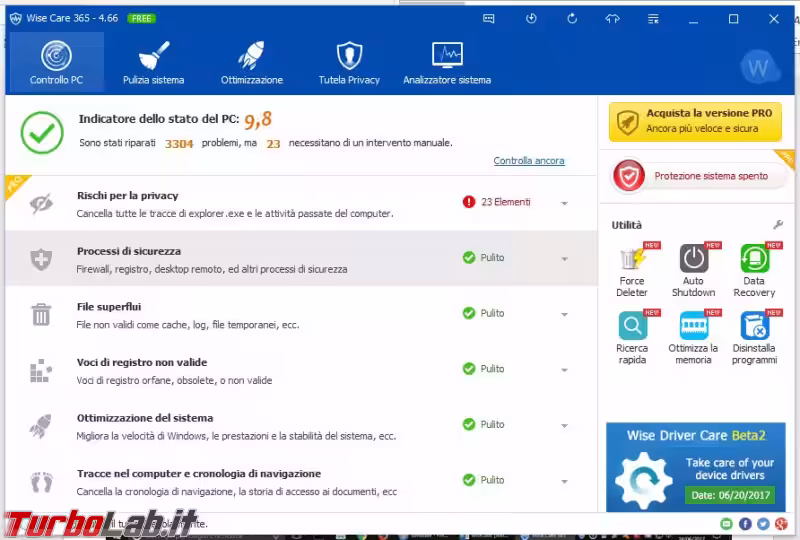Click Acquista la versione PRO button
Viewport: 800px width, 540px height.
click(696, 121)
